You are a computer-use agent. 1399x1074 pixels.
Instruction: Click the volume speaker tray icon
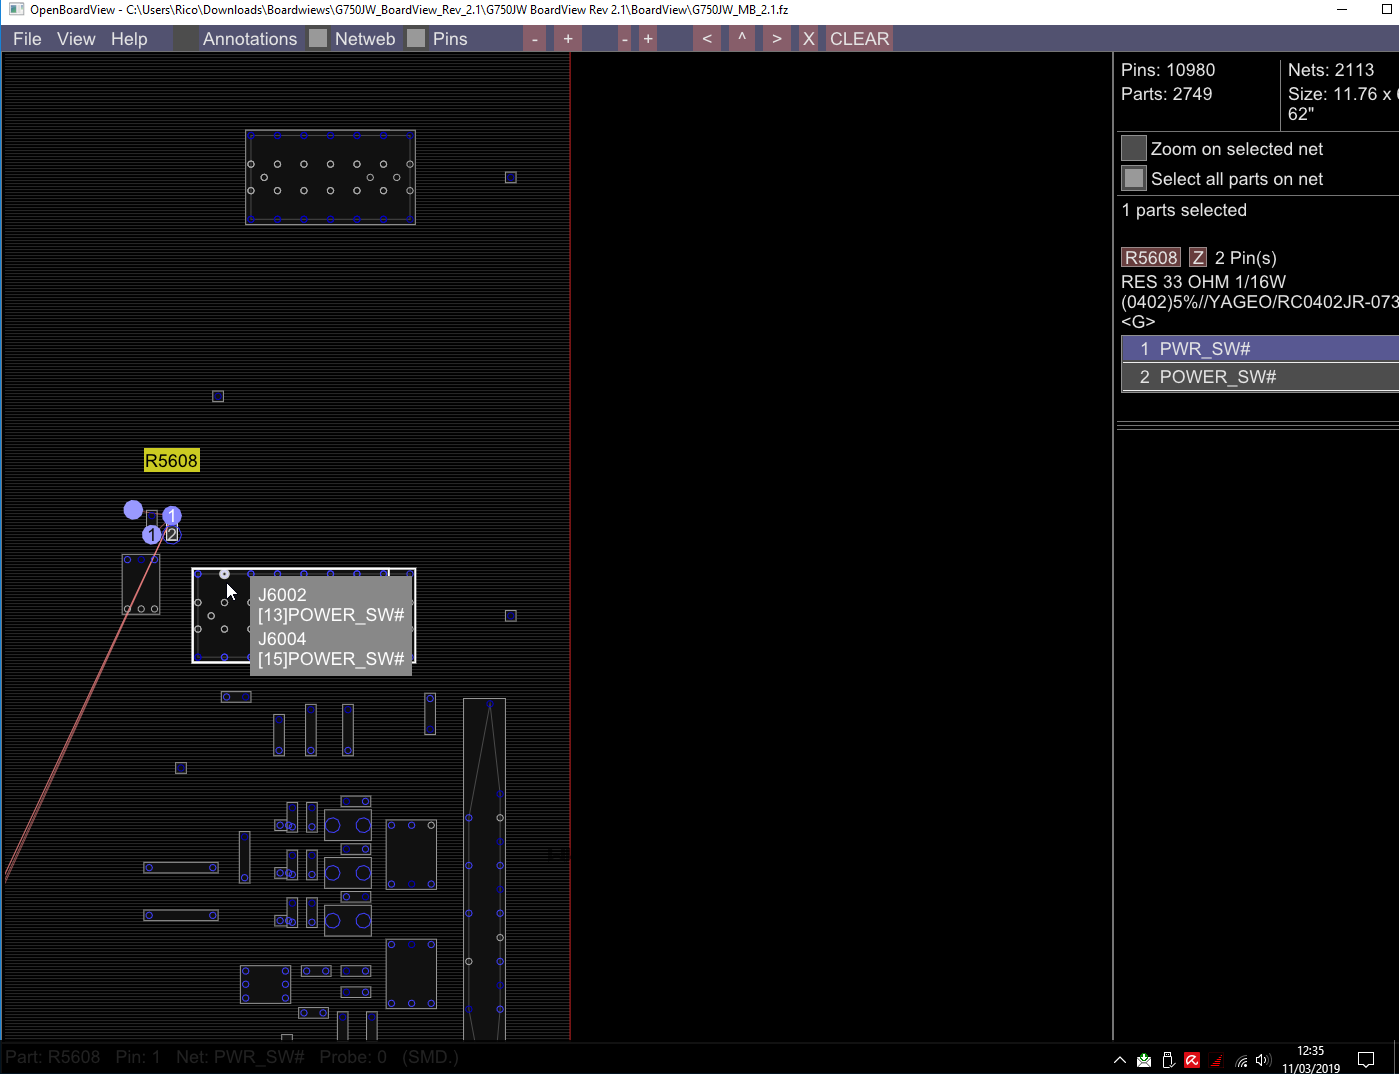point(1263,1060)
